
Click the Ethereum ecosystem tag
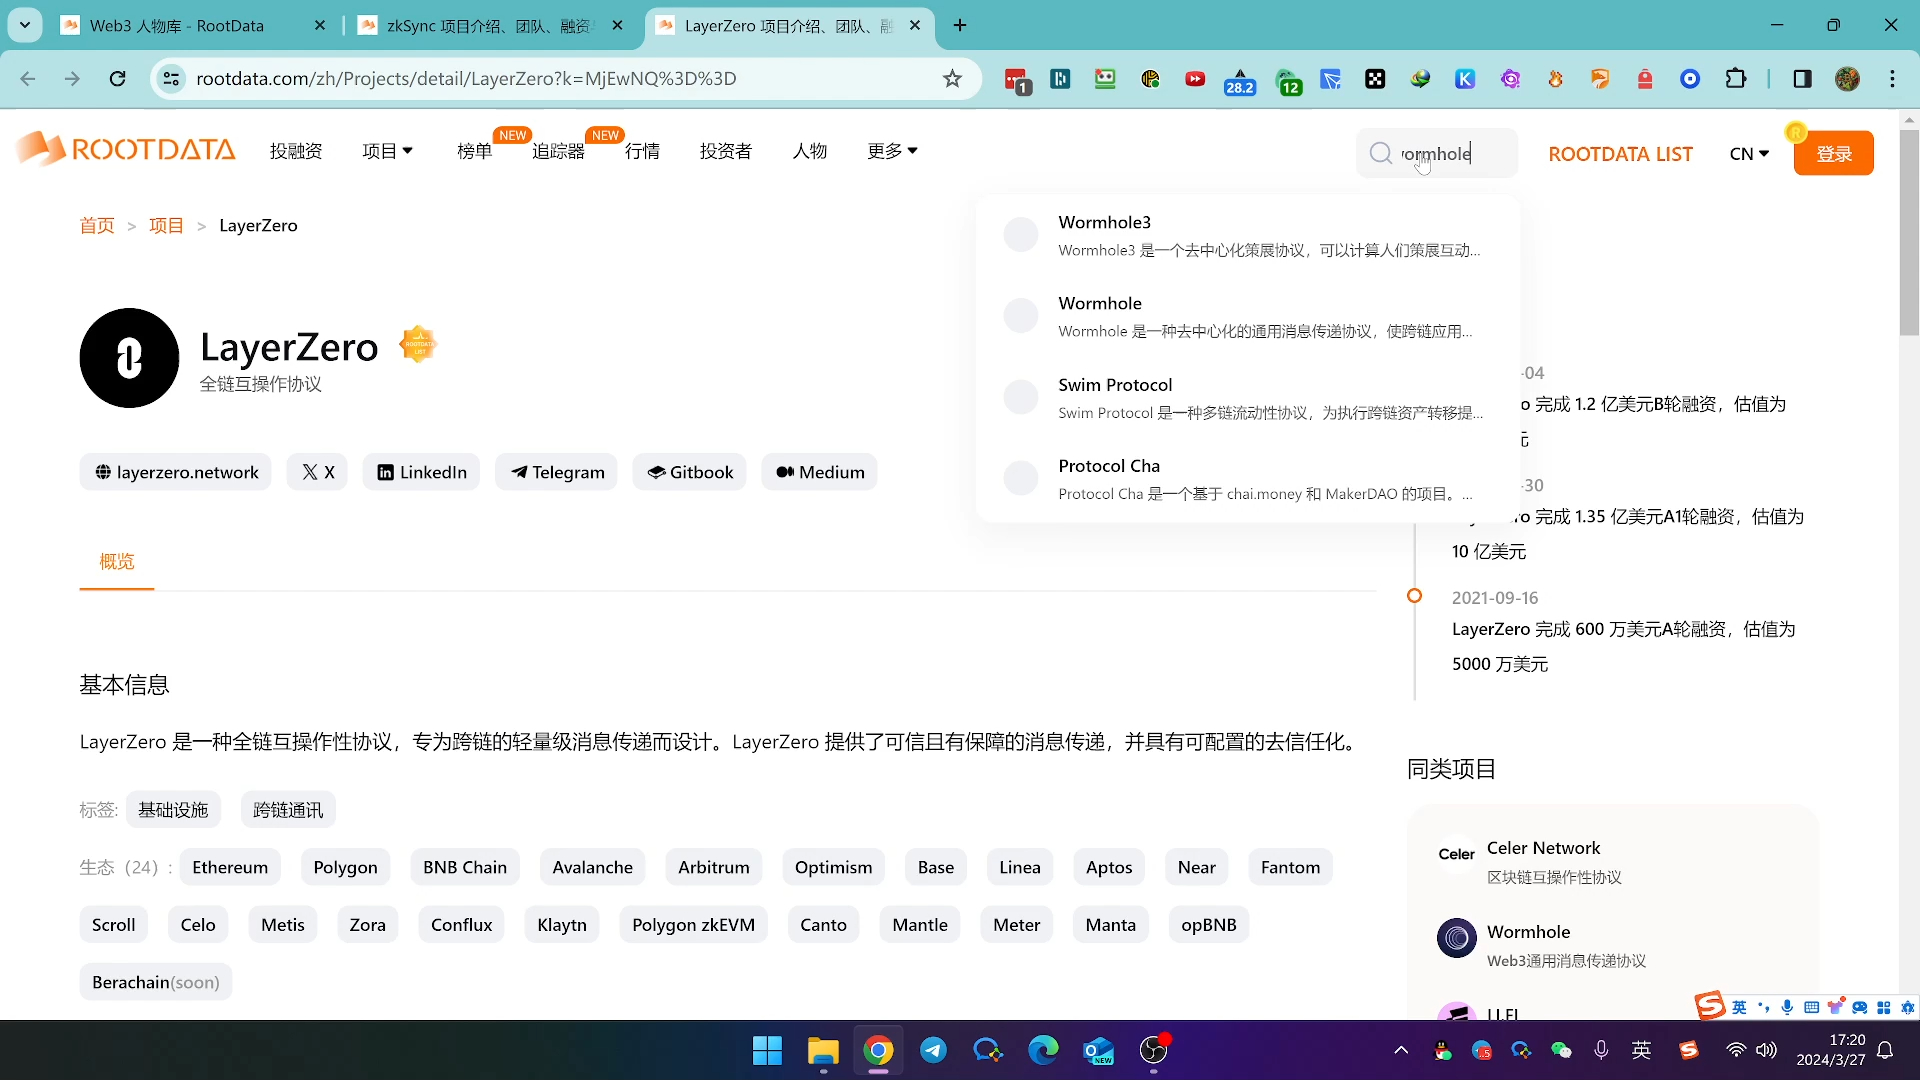(x=229, y=866)
